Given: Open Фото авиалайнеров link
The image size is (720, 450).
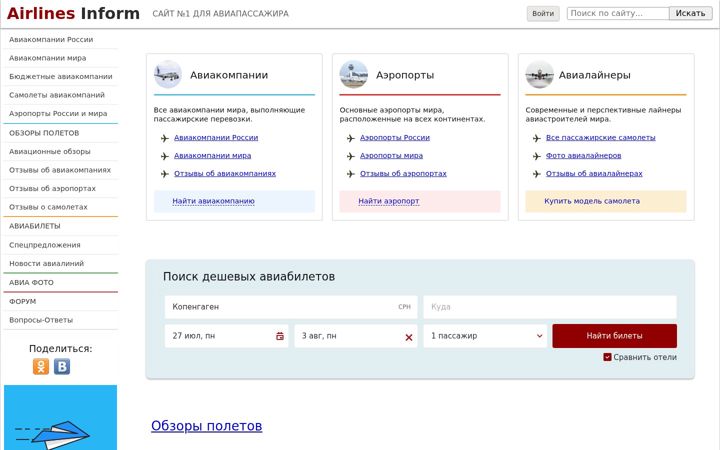Looking at the screenshot, I should pos(584,155).
